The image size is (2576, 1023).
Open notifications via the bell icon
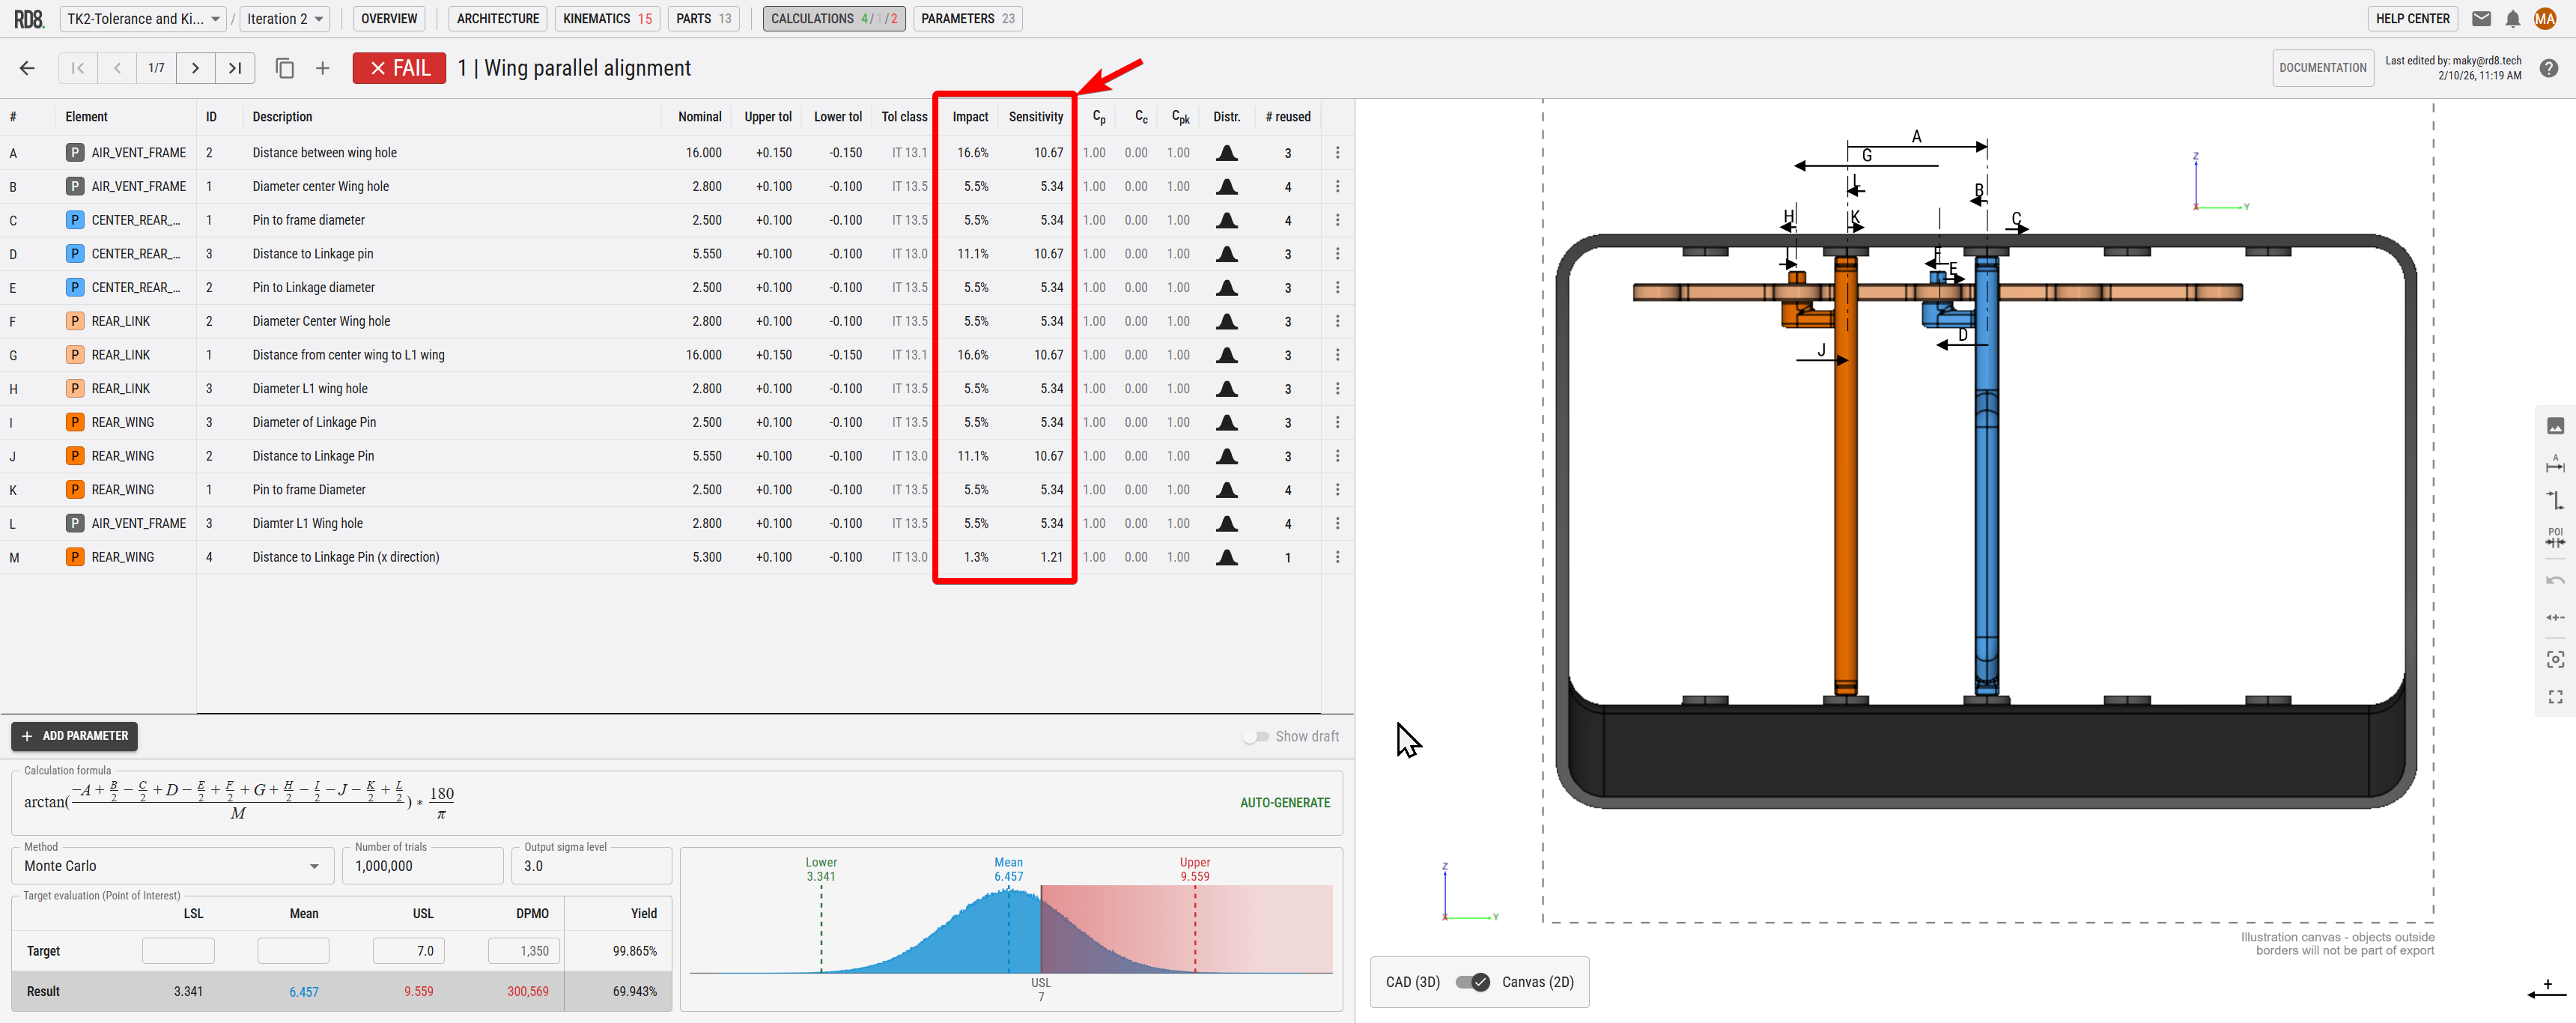(x=2513, y=18)
